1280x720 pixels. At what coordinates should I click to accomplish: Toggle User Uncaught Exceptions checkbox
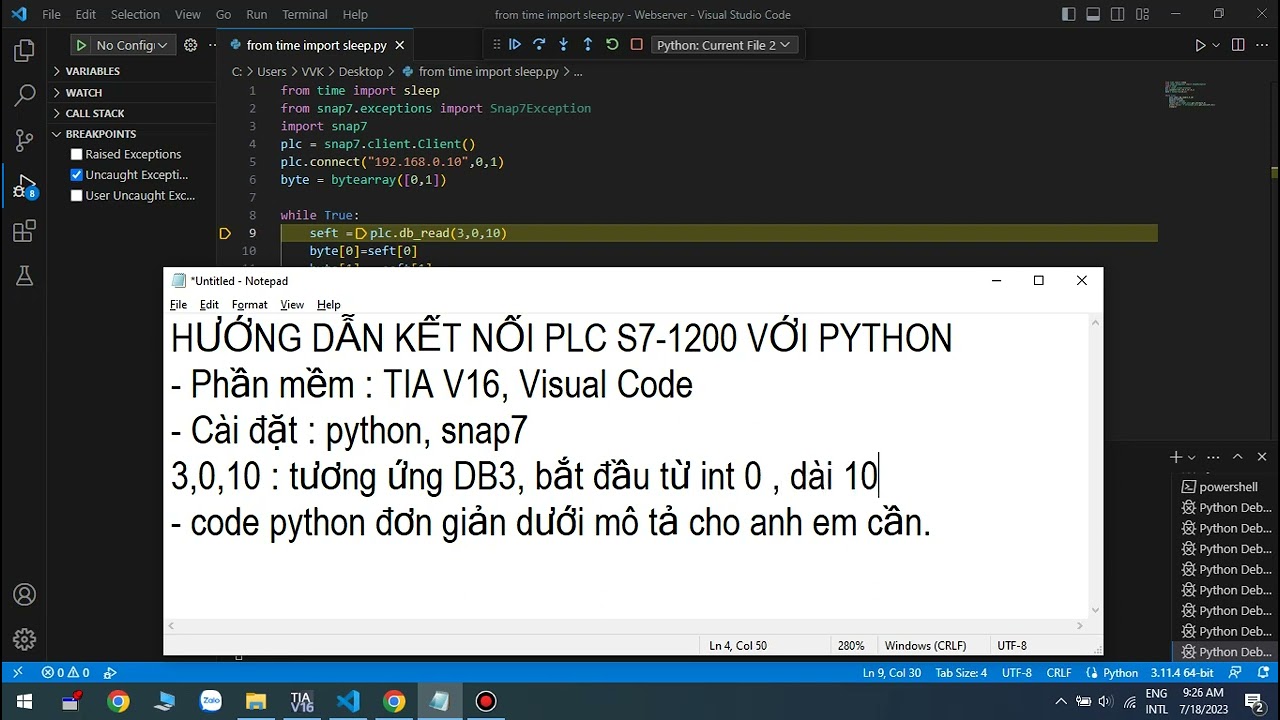coord(76,196)
